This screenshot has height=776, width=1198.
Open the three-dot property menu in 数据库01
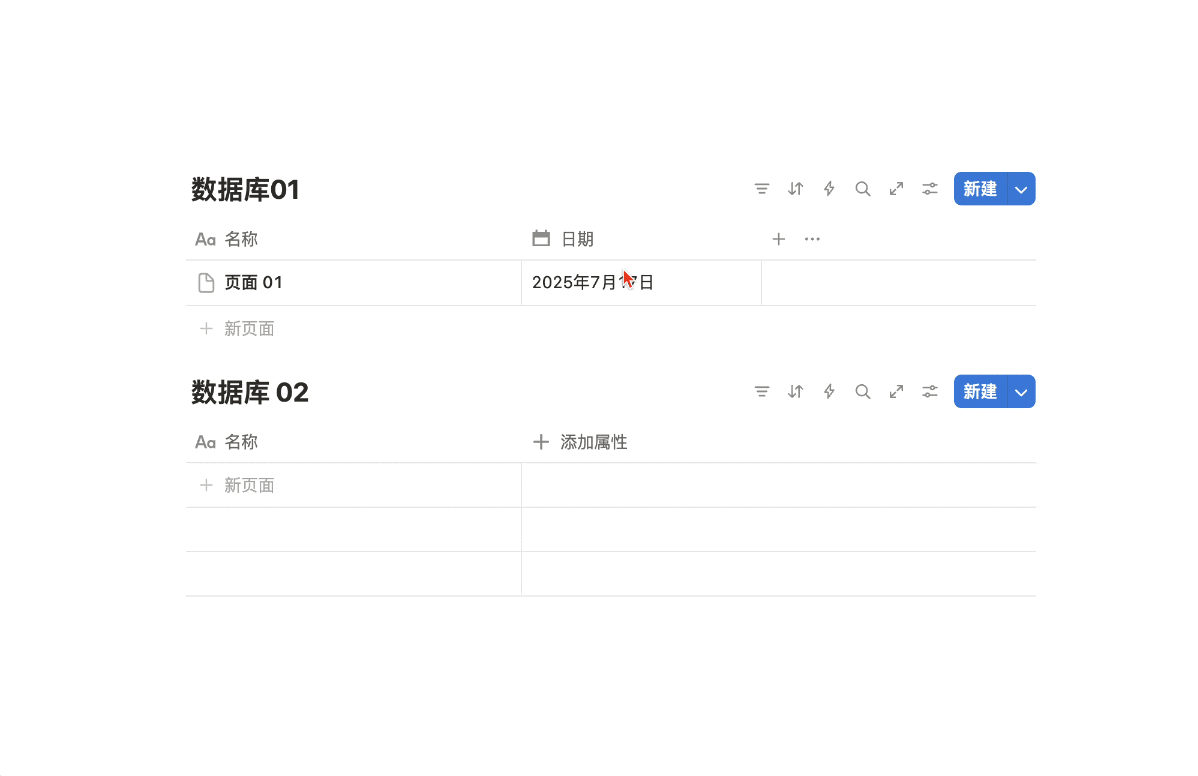[x=812, y=239]
